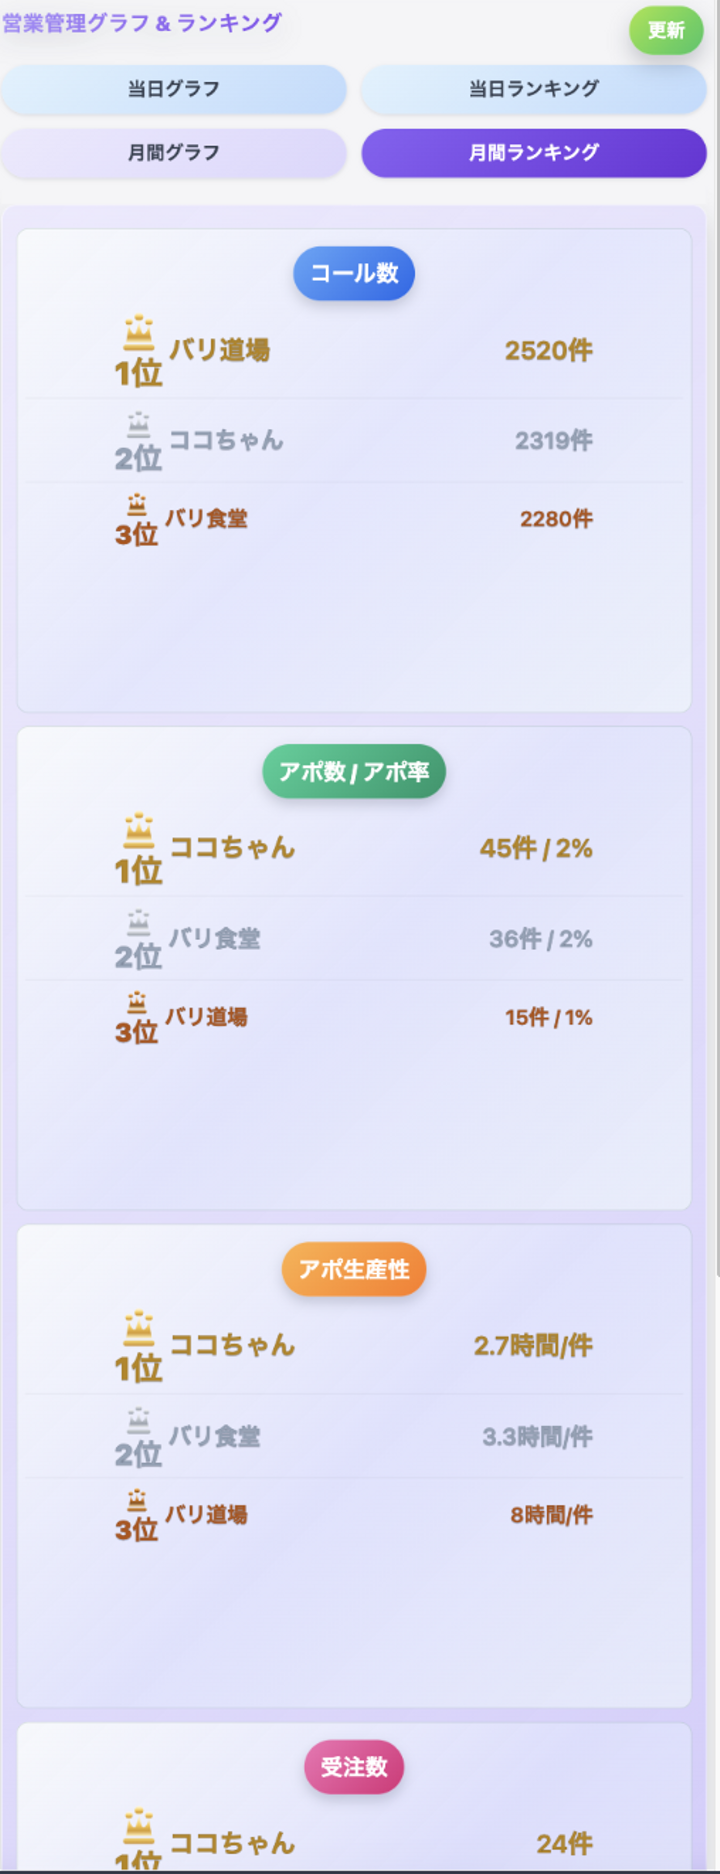Click the bronze crown in アポ数 ranking
Image resolution: width=720 pixels, height=1874 pixels.
click(x=137, y=1003)
